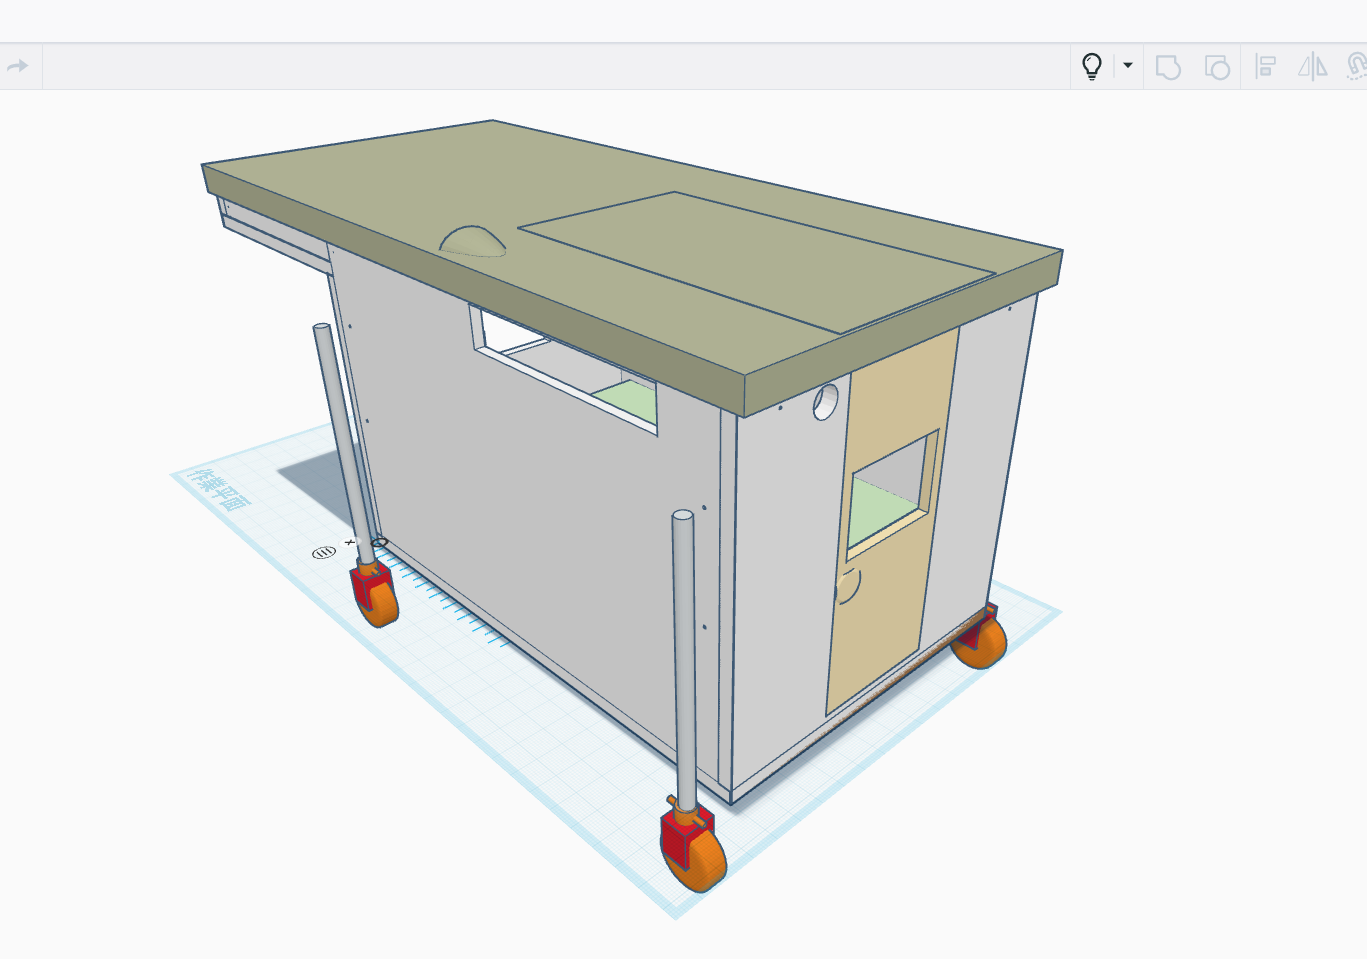Open the dropdown arrow next to lightbulb
Screen dimensions: 1367x959
1128,66
